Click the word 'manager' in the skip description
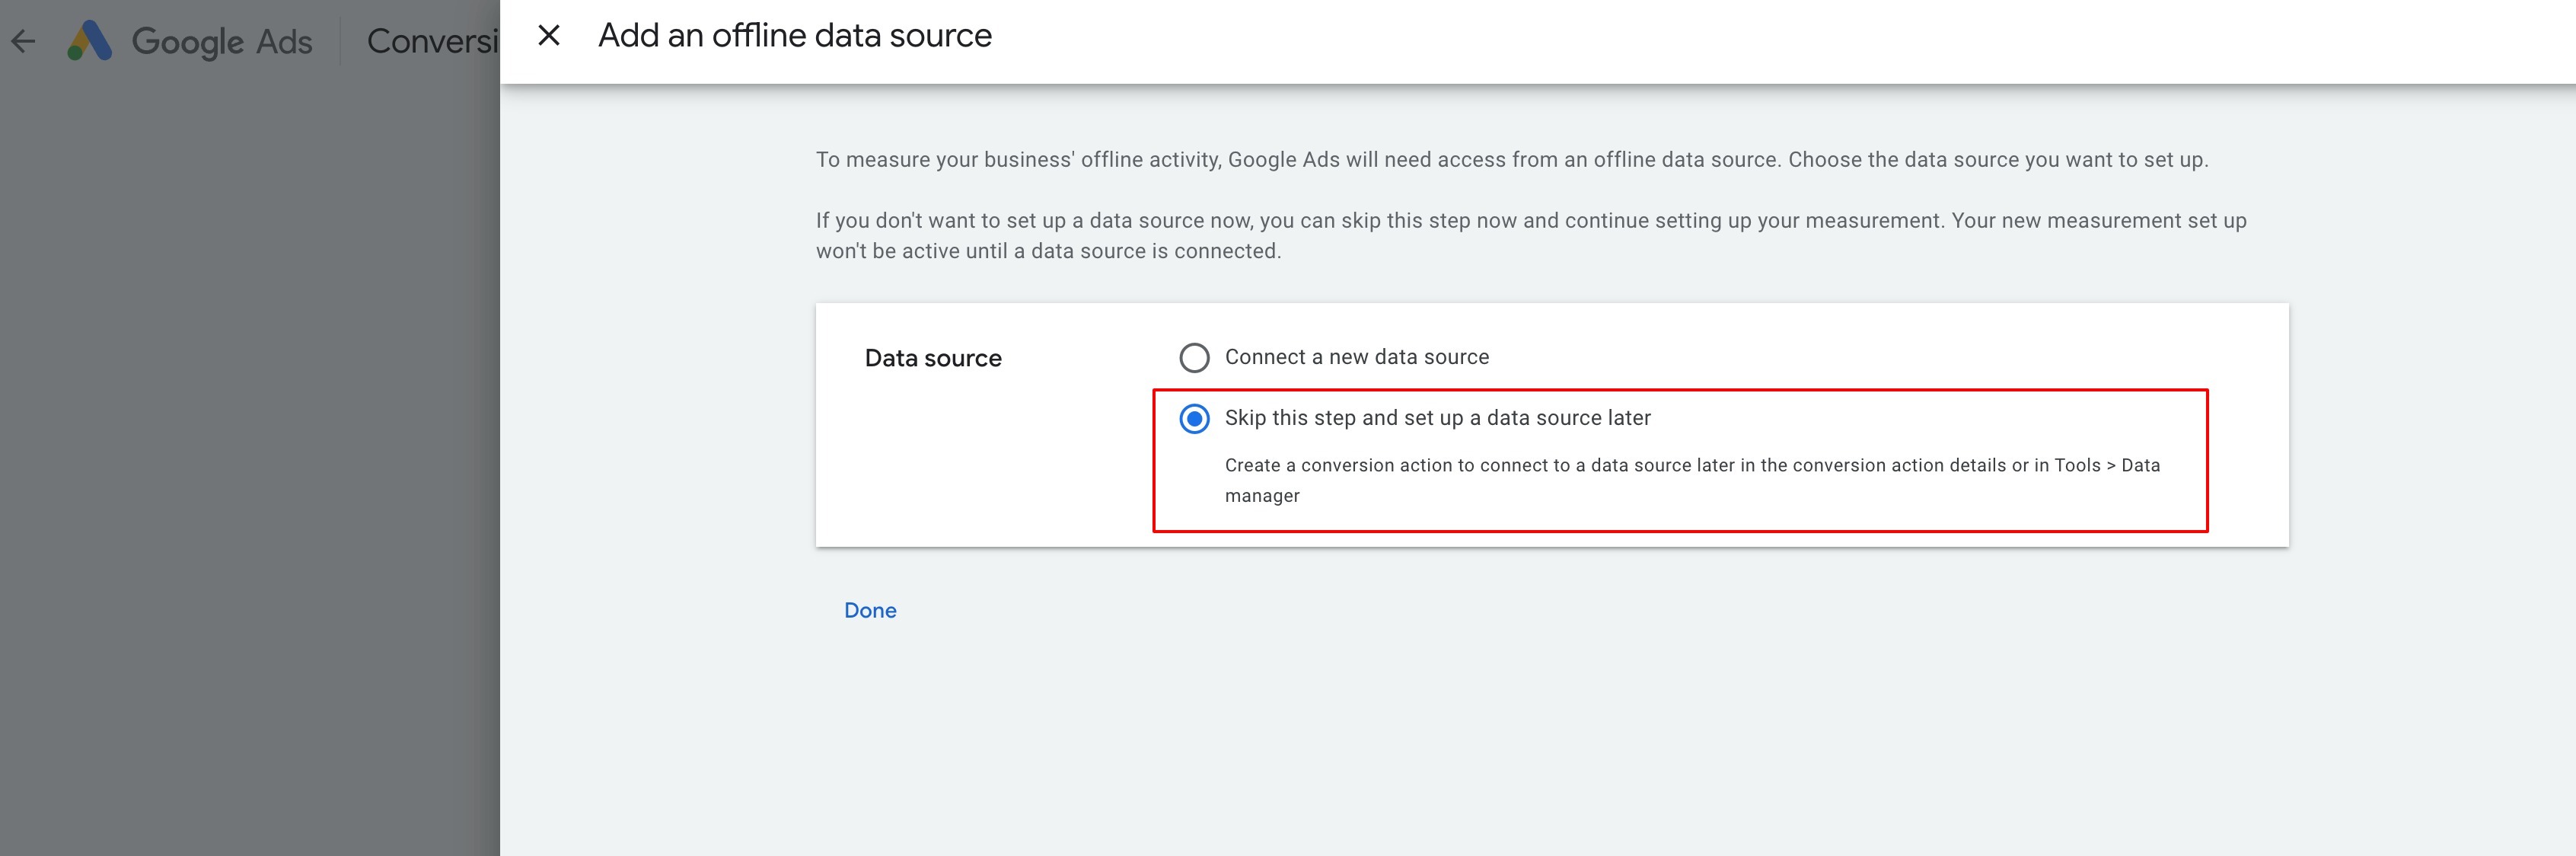 tap(1261, 496)
